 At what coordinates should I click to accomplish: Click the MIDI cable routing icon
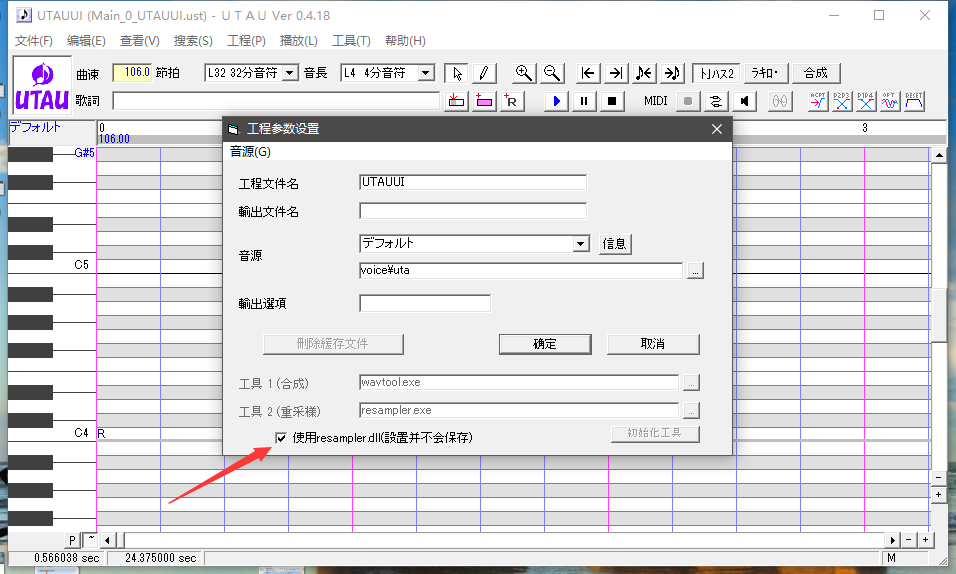tap(716, 101)
